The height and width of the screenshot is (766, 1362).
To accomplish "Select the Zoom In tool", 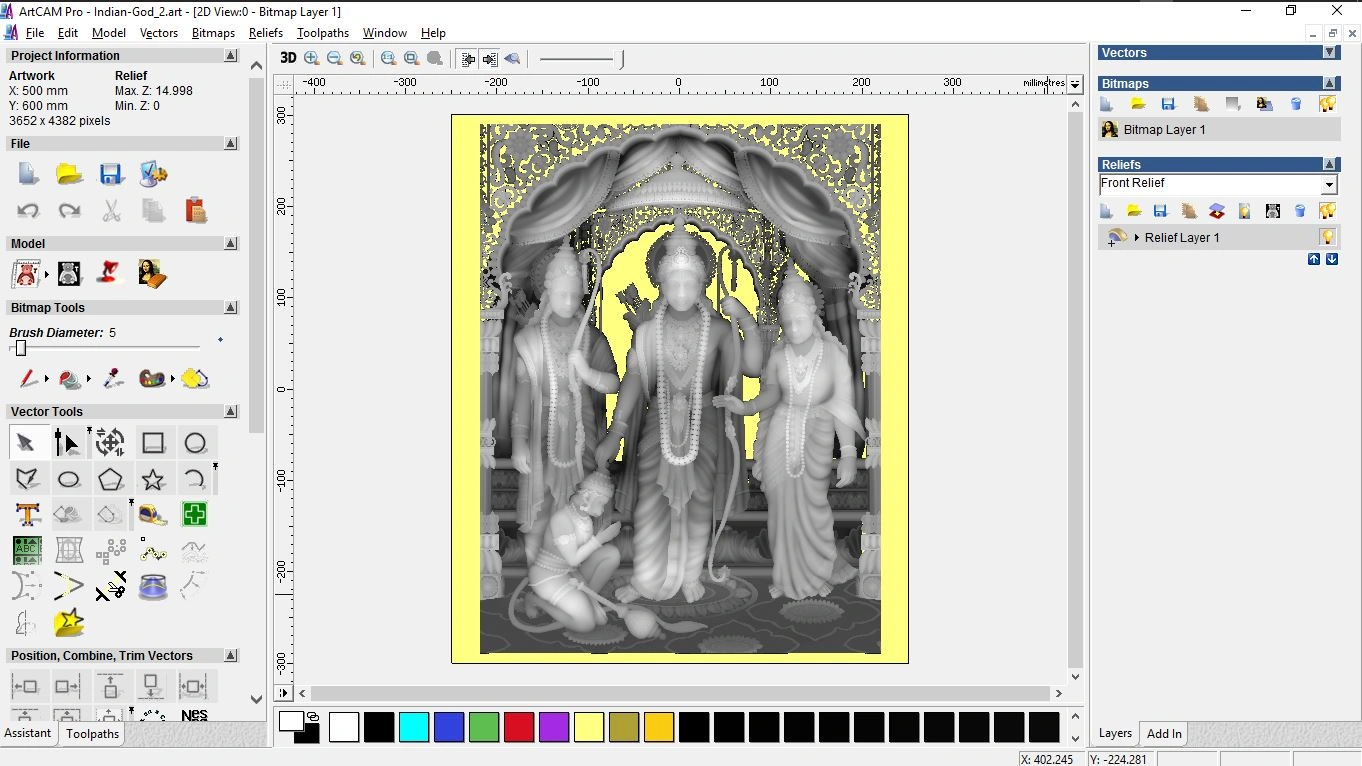I will click(311, 58).
